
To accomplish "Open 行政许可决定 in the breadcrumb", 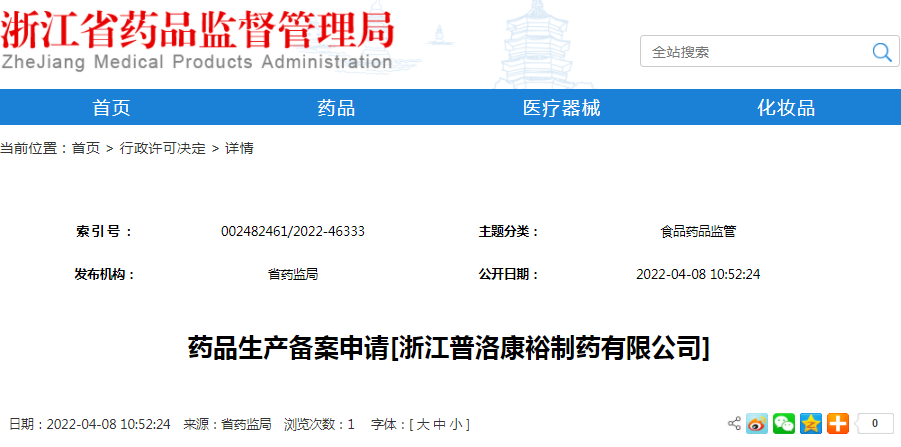I will [x=163, y=148].
